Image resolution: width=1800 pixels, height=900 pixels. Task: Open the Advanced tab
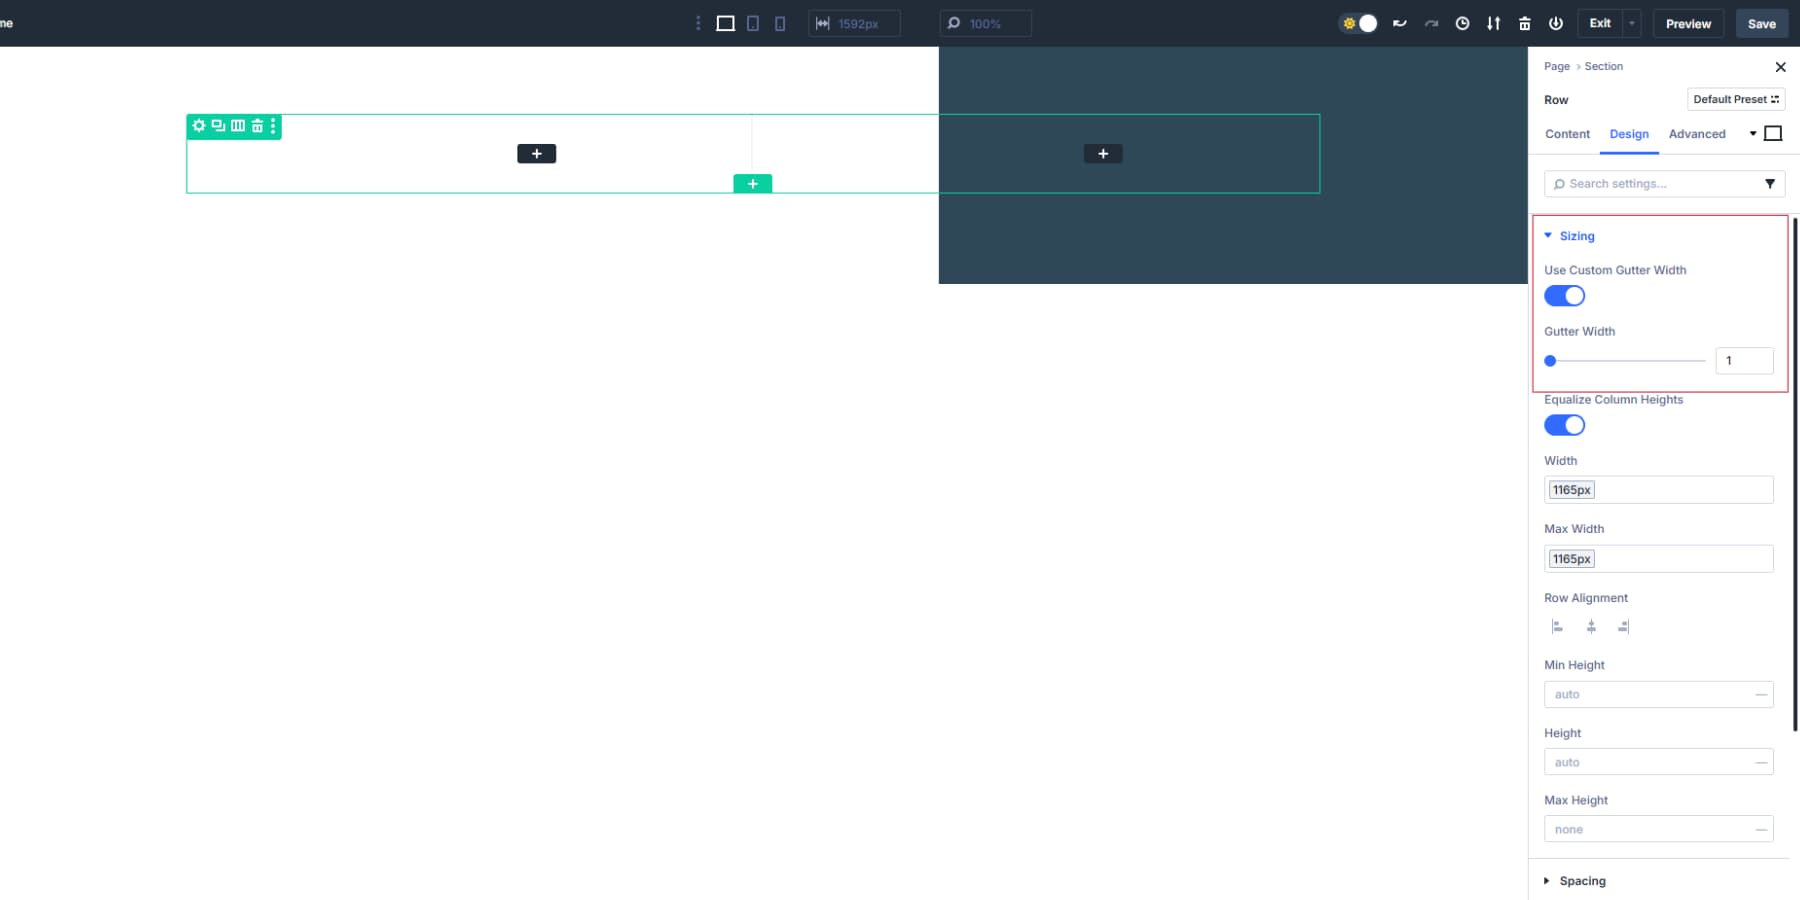tap(1697, 133)
